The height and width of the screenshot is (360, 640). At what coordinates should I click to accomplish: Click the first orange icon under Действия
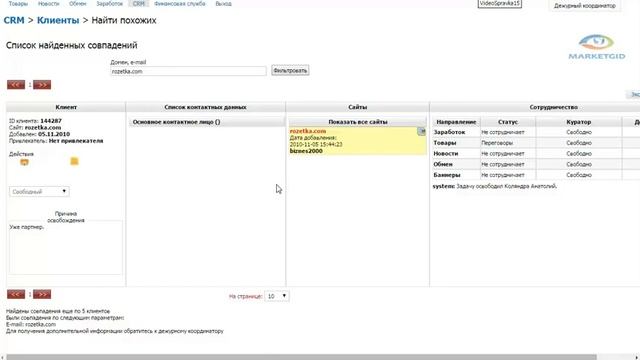tap(24, 162)
